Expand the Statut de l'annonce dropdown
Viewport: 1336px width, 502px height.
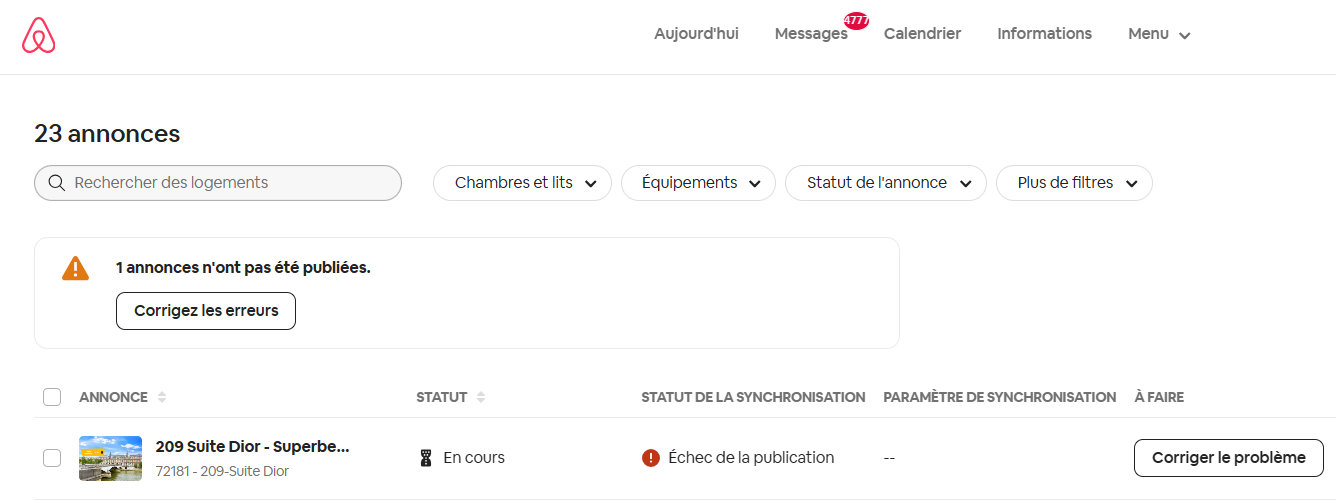click(886, 183)
